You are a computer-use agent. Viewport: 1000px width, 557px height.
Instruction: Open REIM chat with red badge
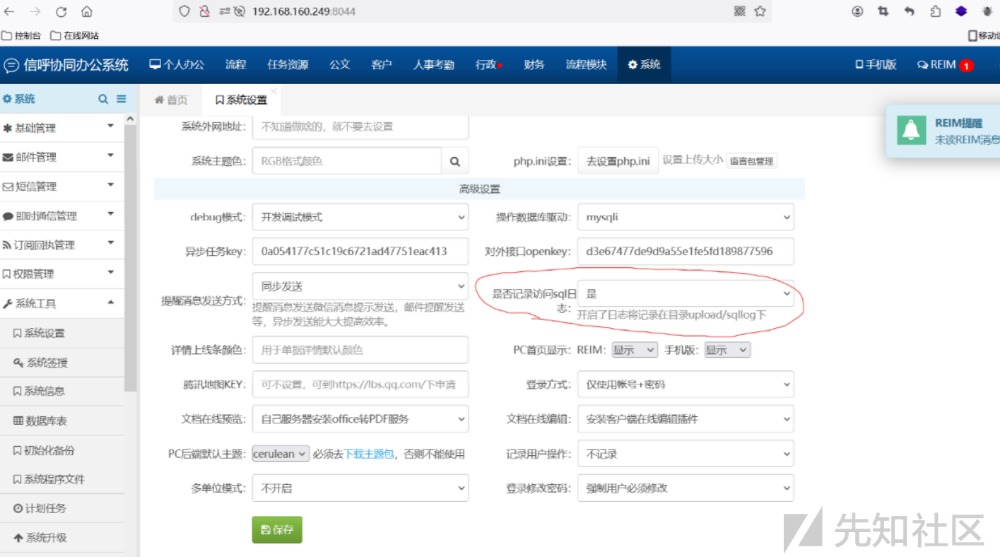tap(944, 65)
